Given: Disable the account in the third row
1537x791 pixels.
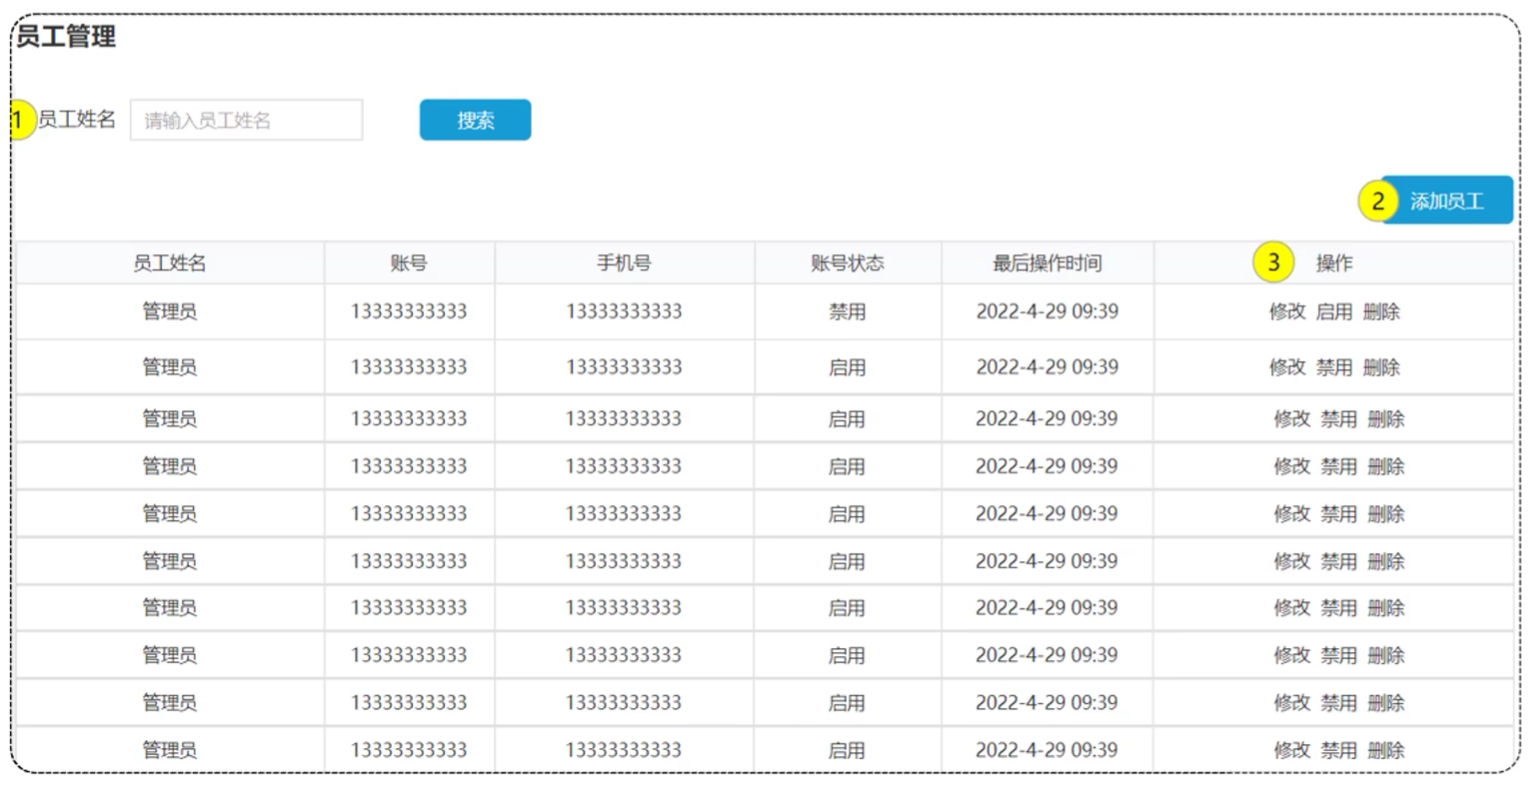Looking at the screenshot, I should (x=1338, y=419).
